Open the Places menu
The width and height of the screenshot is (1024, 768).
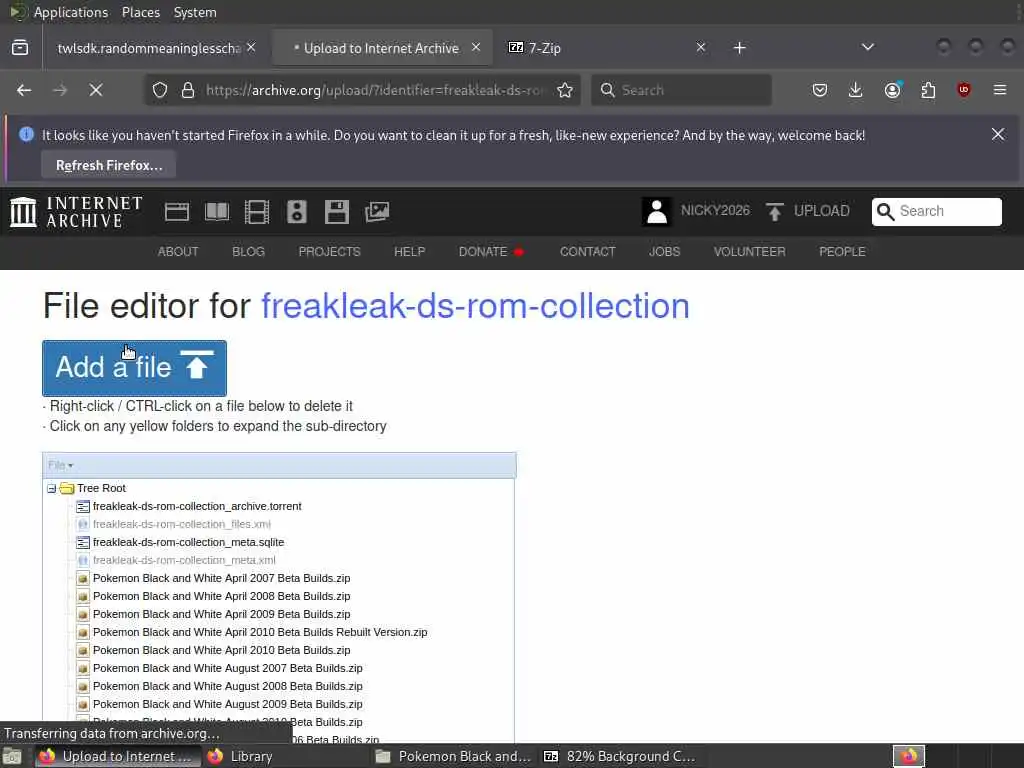140,12
